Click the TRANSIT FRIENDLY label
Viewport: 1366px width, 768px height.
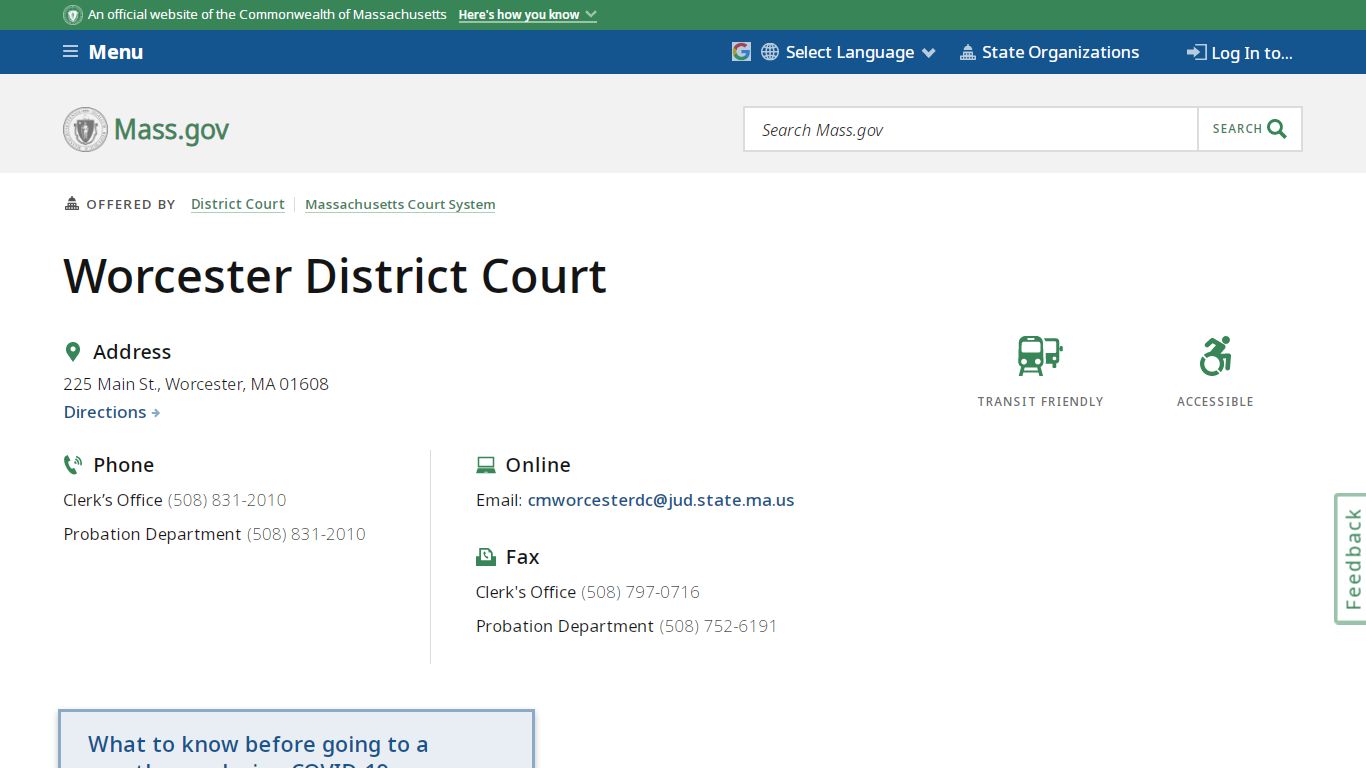(x=1040, y=401)
